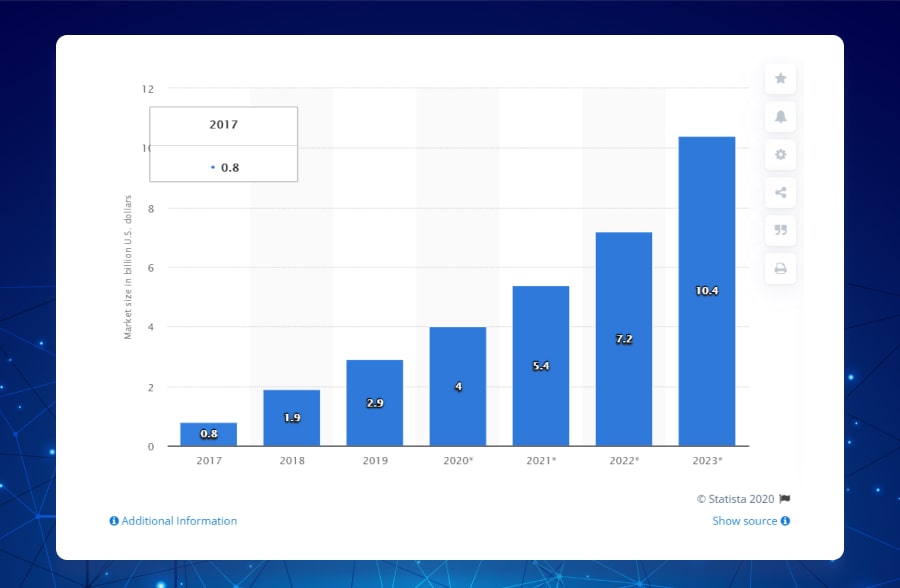
Task: Click the 2018 x-axis label
Action: (x=292, y=461)
